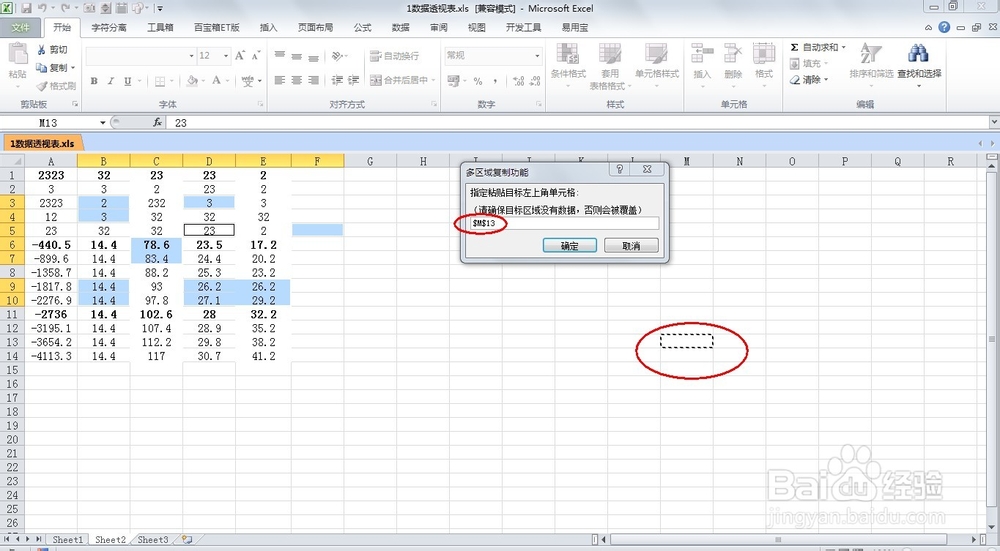This screenshot has height=551, width=1000.
Task: Open the number format dropdown (常规)
Action: point(537,55)
